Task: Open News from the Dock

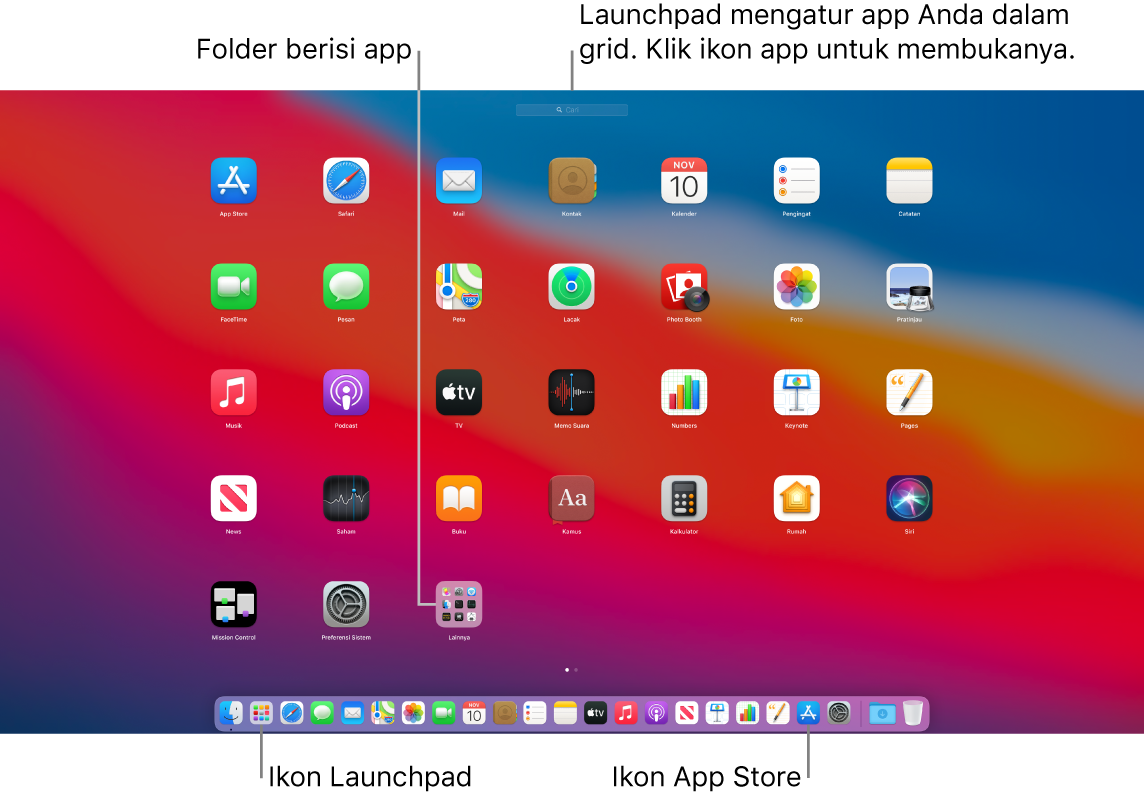Action: (687, 713)
